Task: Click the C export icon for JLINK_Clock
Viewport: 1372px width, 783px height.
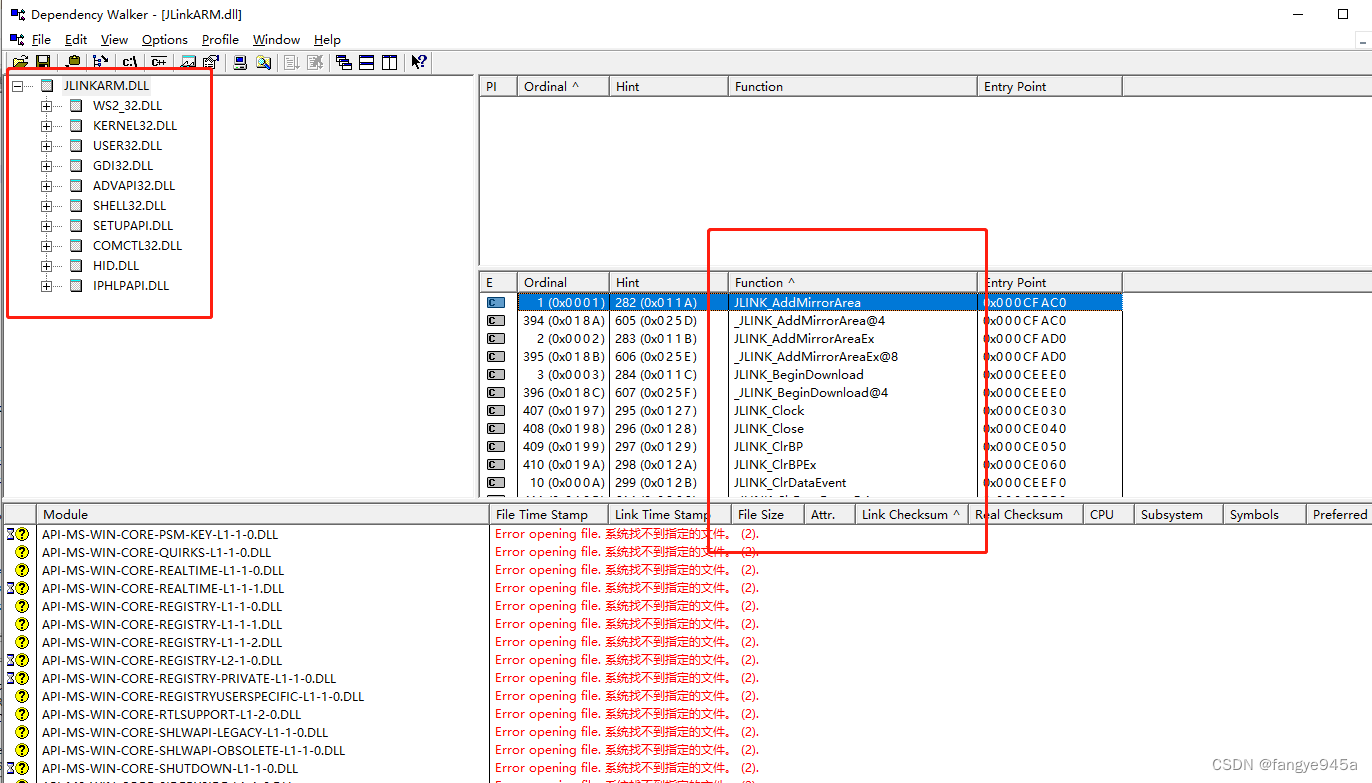Action: [x=496, y=411]
